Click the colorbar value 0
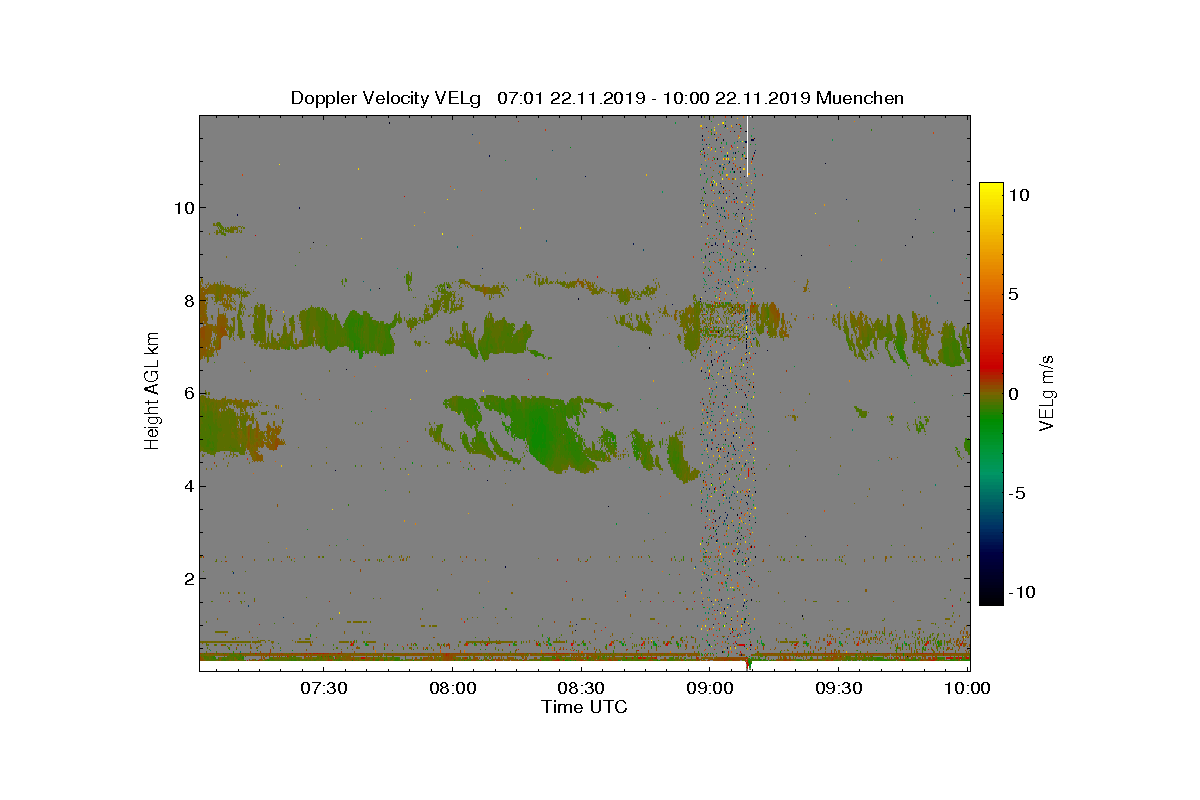Viewport: 1200px width, 800px height. coord(1013,394)
